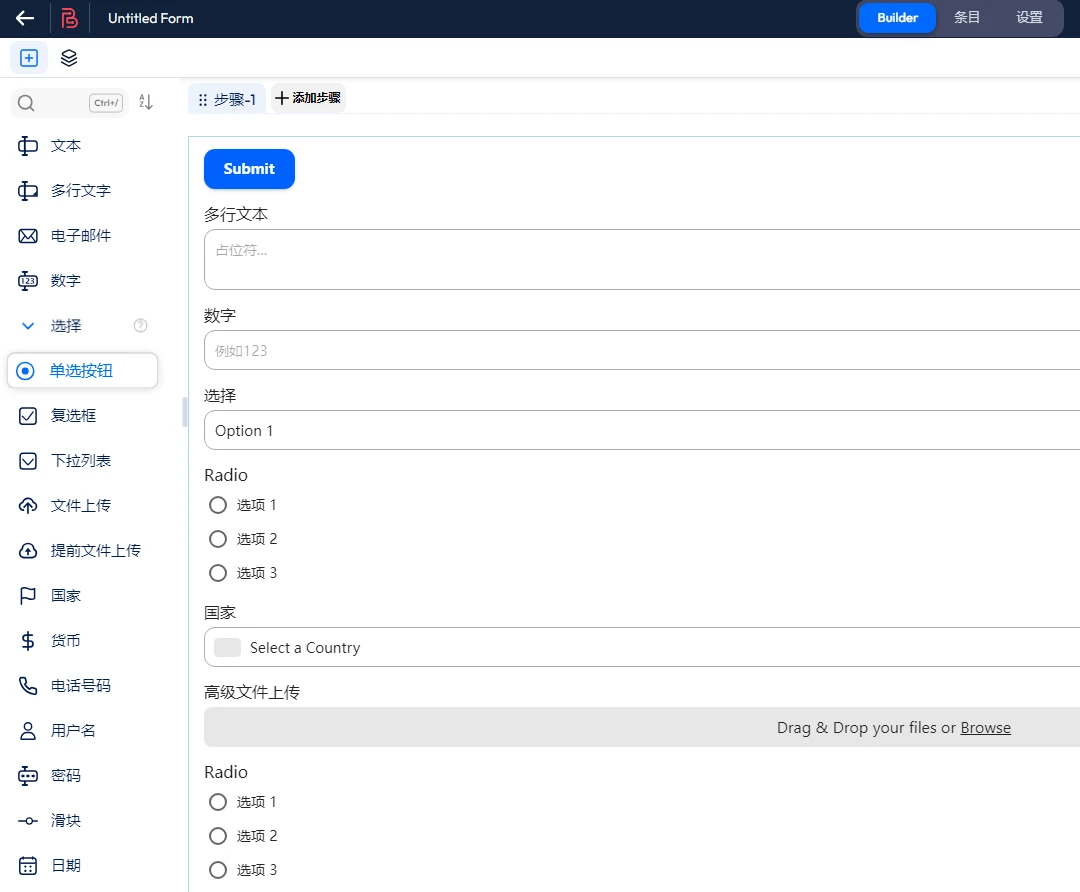The height and width of the screenshot is (892, 1080).
Task: Select the 密码 password field icon
Action: [28, 775]
